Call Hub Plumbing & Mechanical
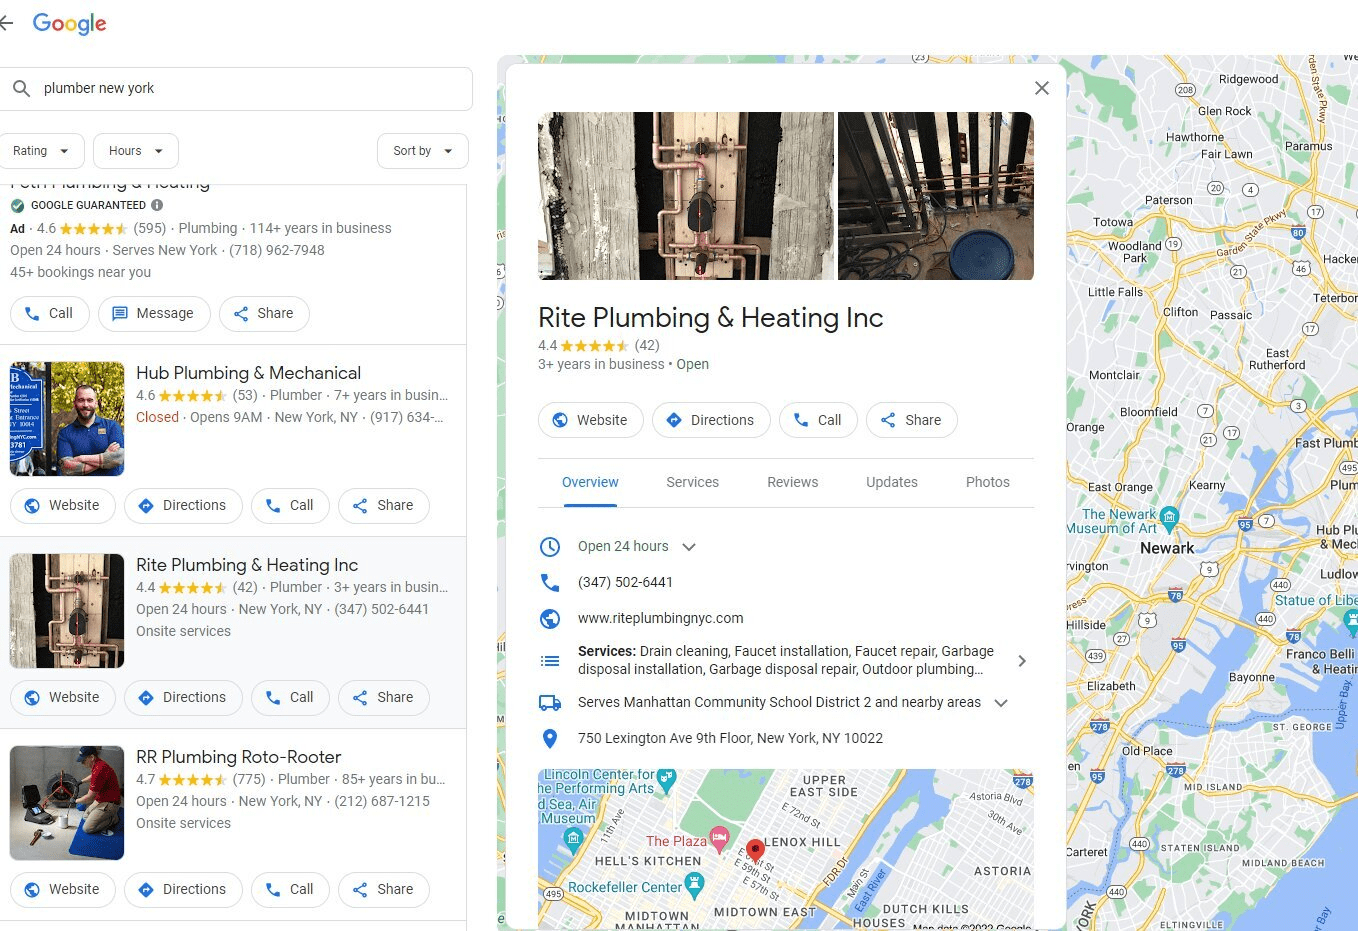Image resolution: width=1358 pixels, height=931 pixels. coord(290,505)
